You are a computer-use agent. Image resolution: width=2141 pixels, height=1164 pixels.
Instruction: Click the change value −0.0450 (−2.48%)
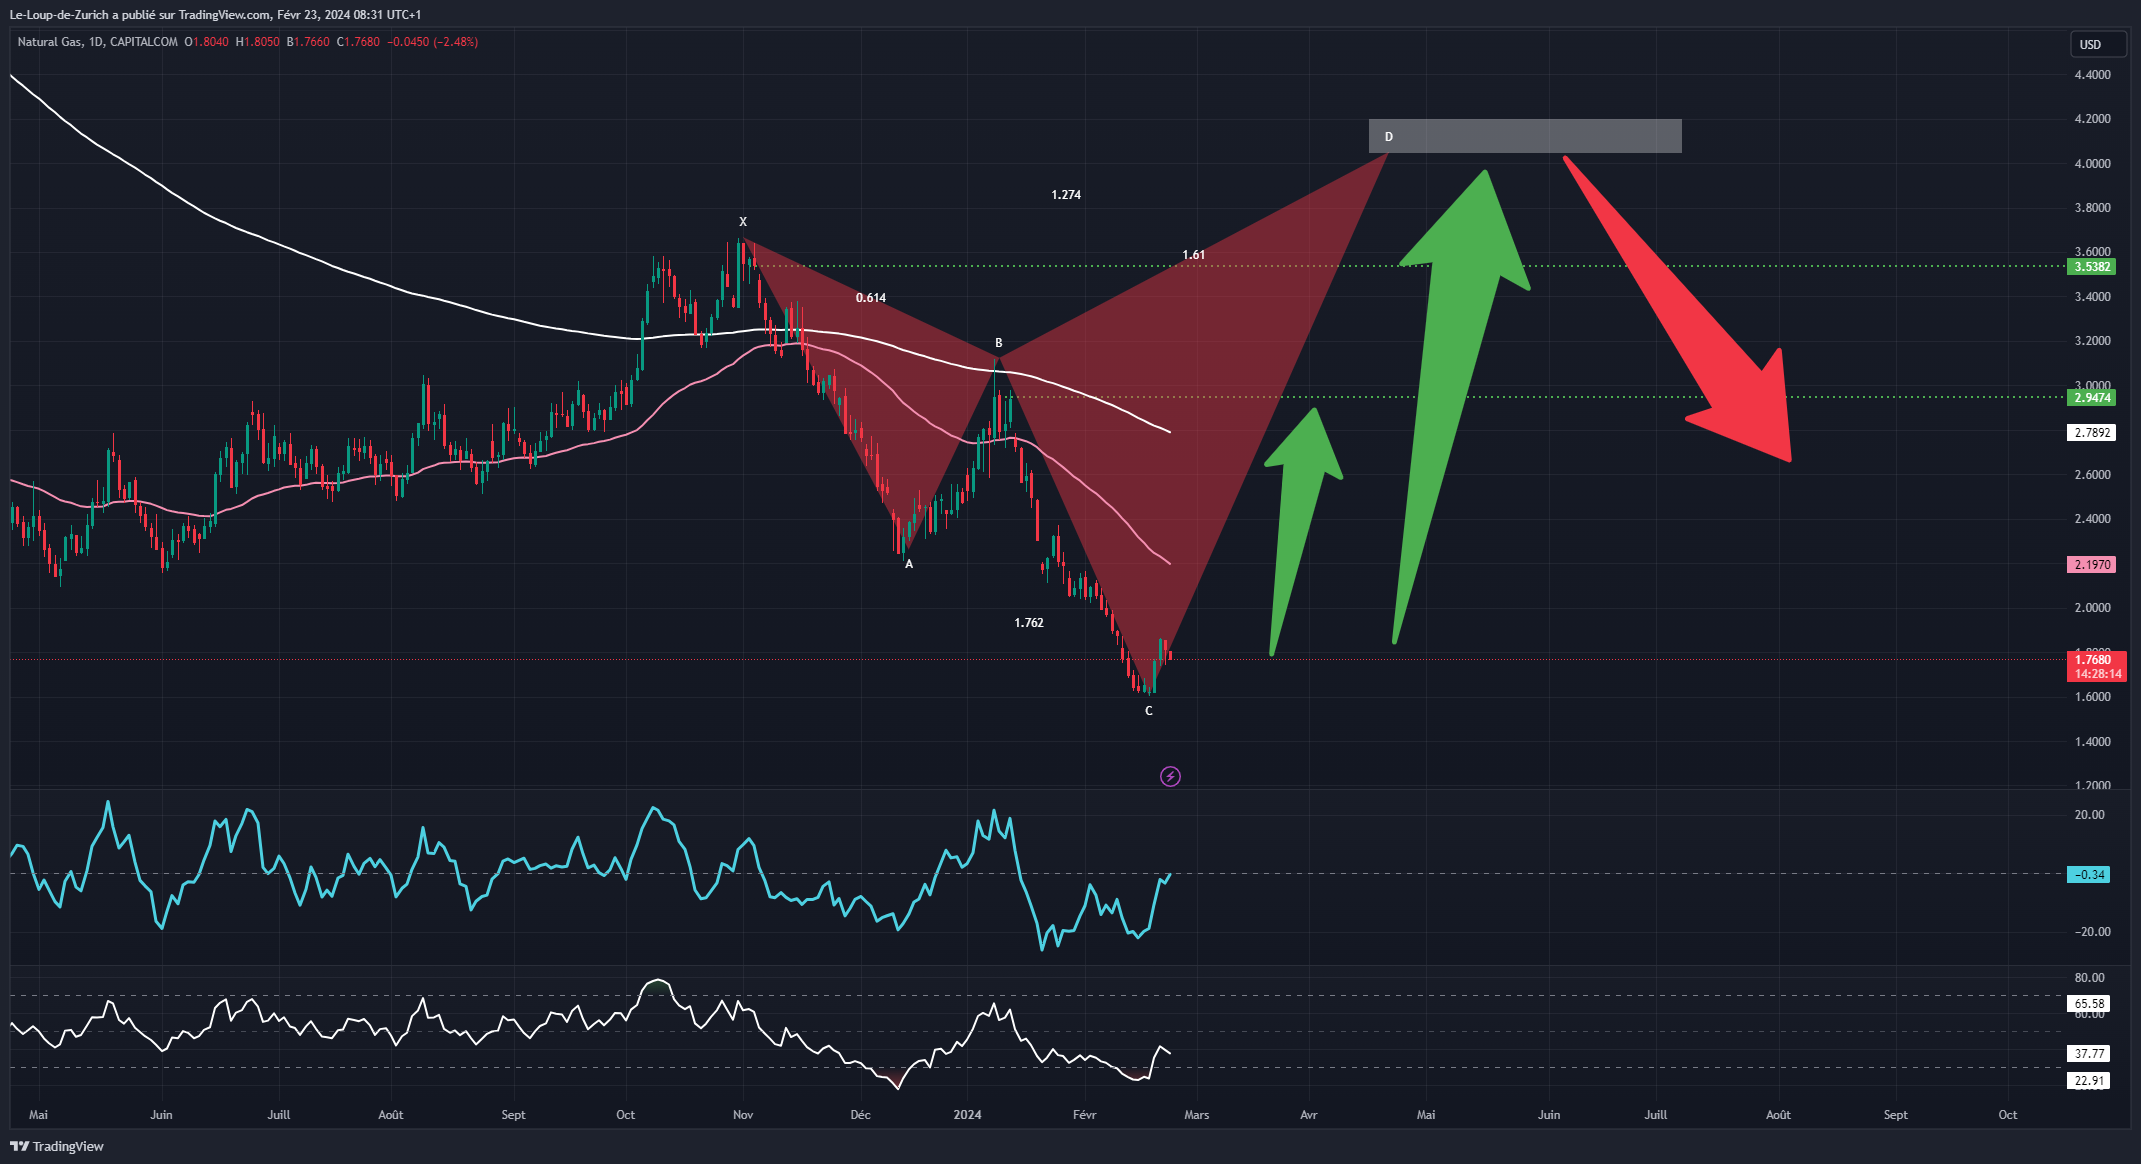[x=432, y=42]
